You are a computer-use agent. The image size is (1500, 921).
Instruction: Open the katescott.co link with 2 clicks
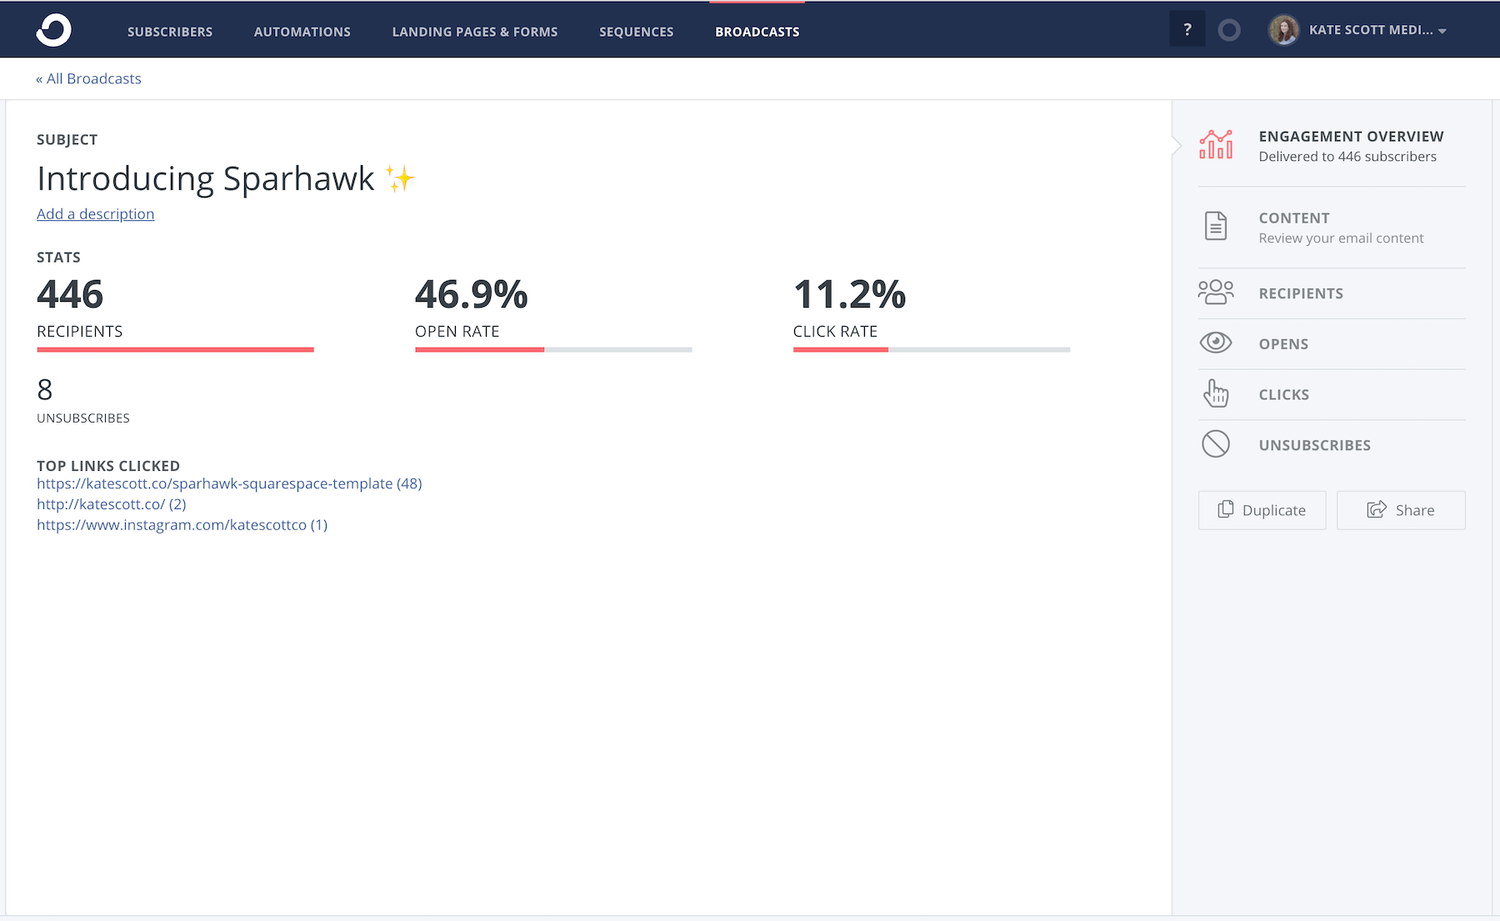[x=111, y=504]
